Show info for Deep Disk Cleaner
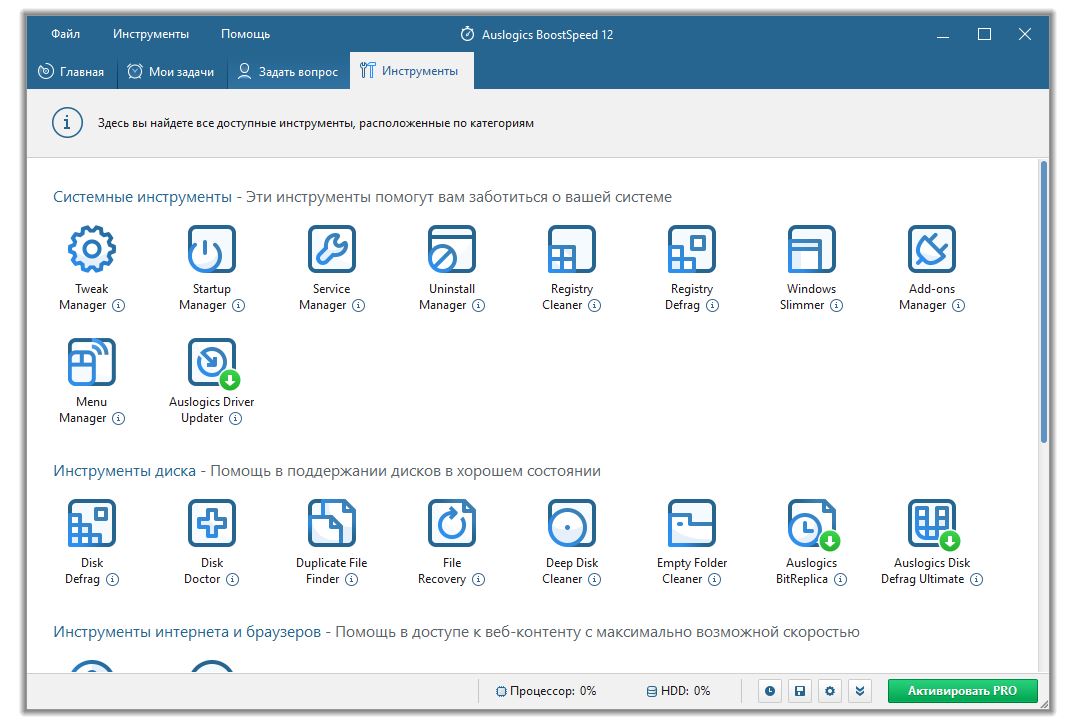Screen dimensions: 1072x724 [595, 580]
